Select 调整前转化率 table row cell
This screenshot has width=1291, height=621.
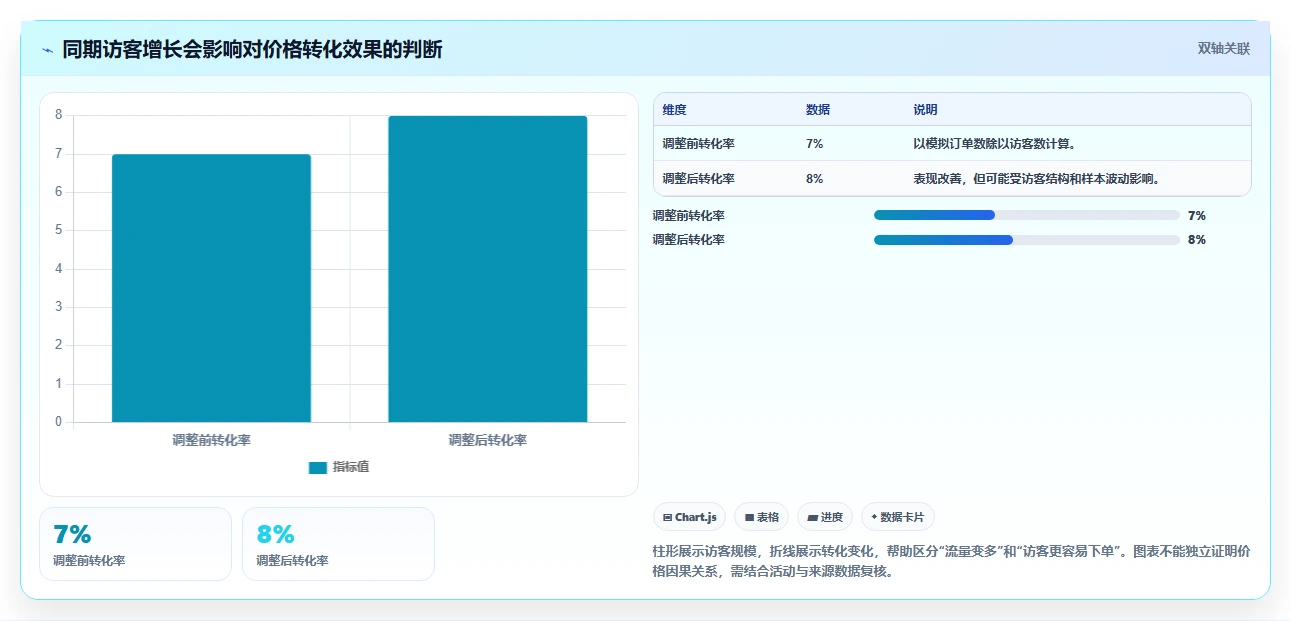pyautogui.click(x=698, y=144)
